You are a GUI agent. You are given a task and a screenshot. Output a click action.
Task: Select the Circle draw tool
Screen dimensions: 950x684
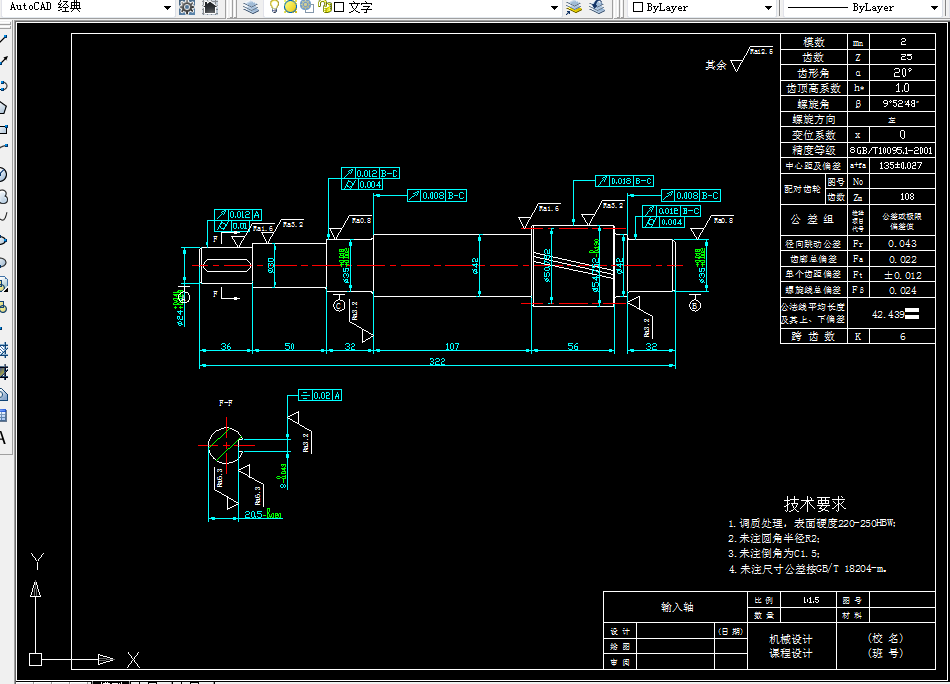[3, 174]
